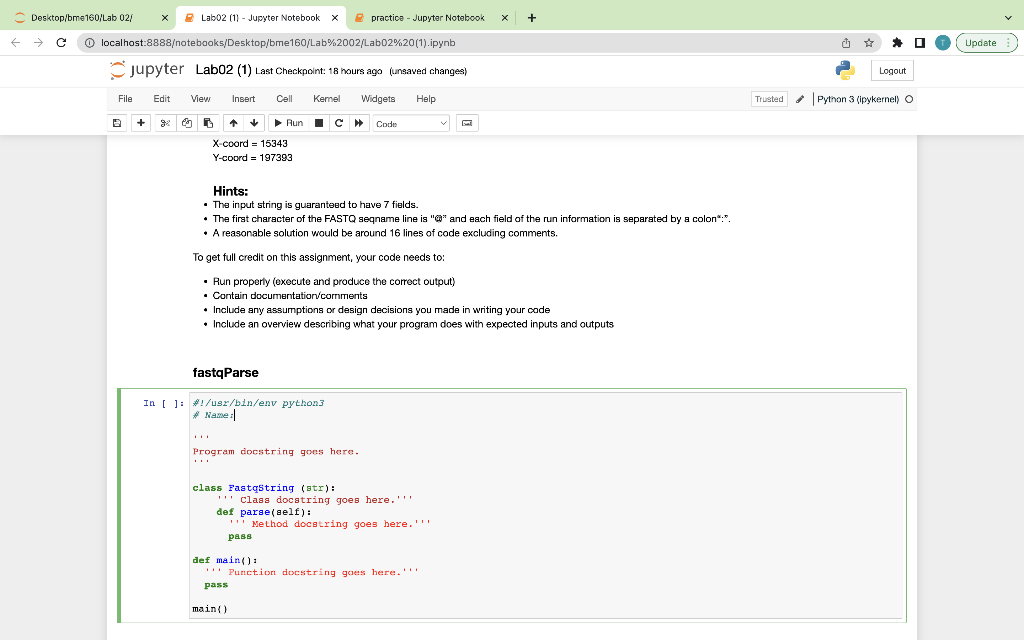Click the Logout button
This screenshot has width=1024, height=640.
(x=891, y=70)
